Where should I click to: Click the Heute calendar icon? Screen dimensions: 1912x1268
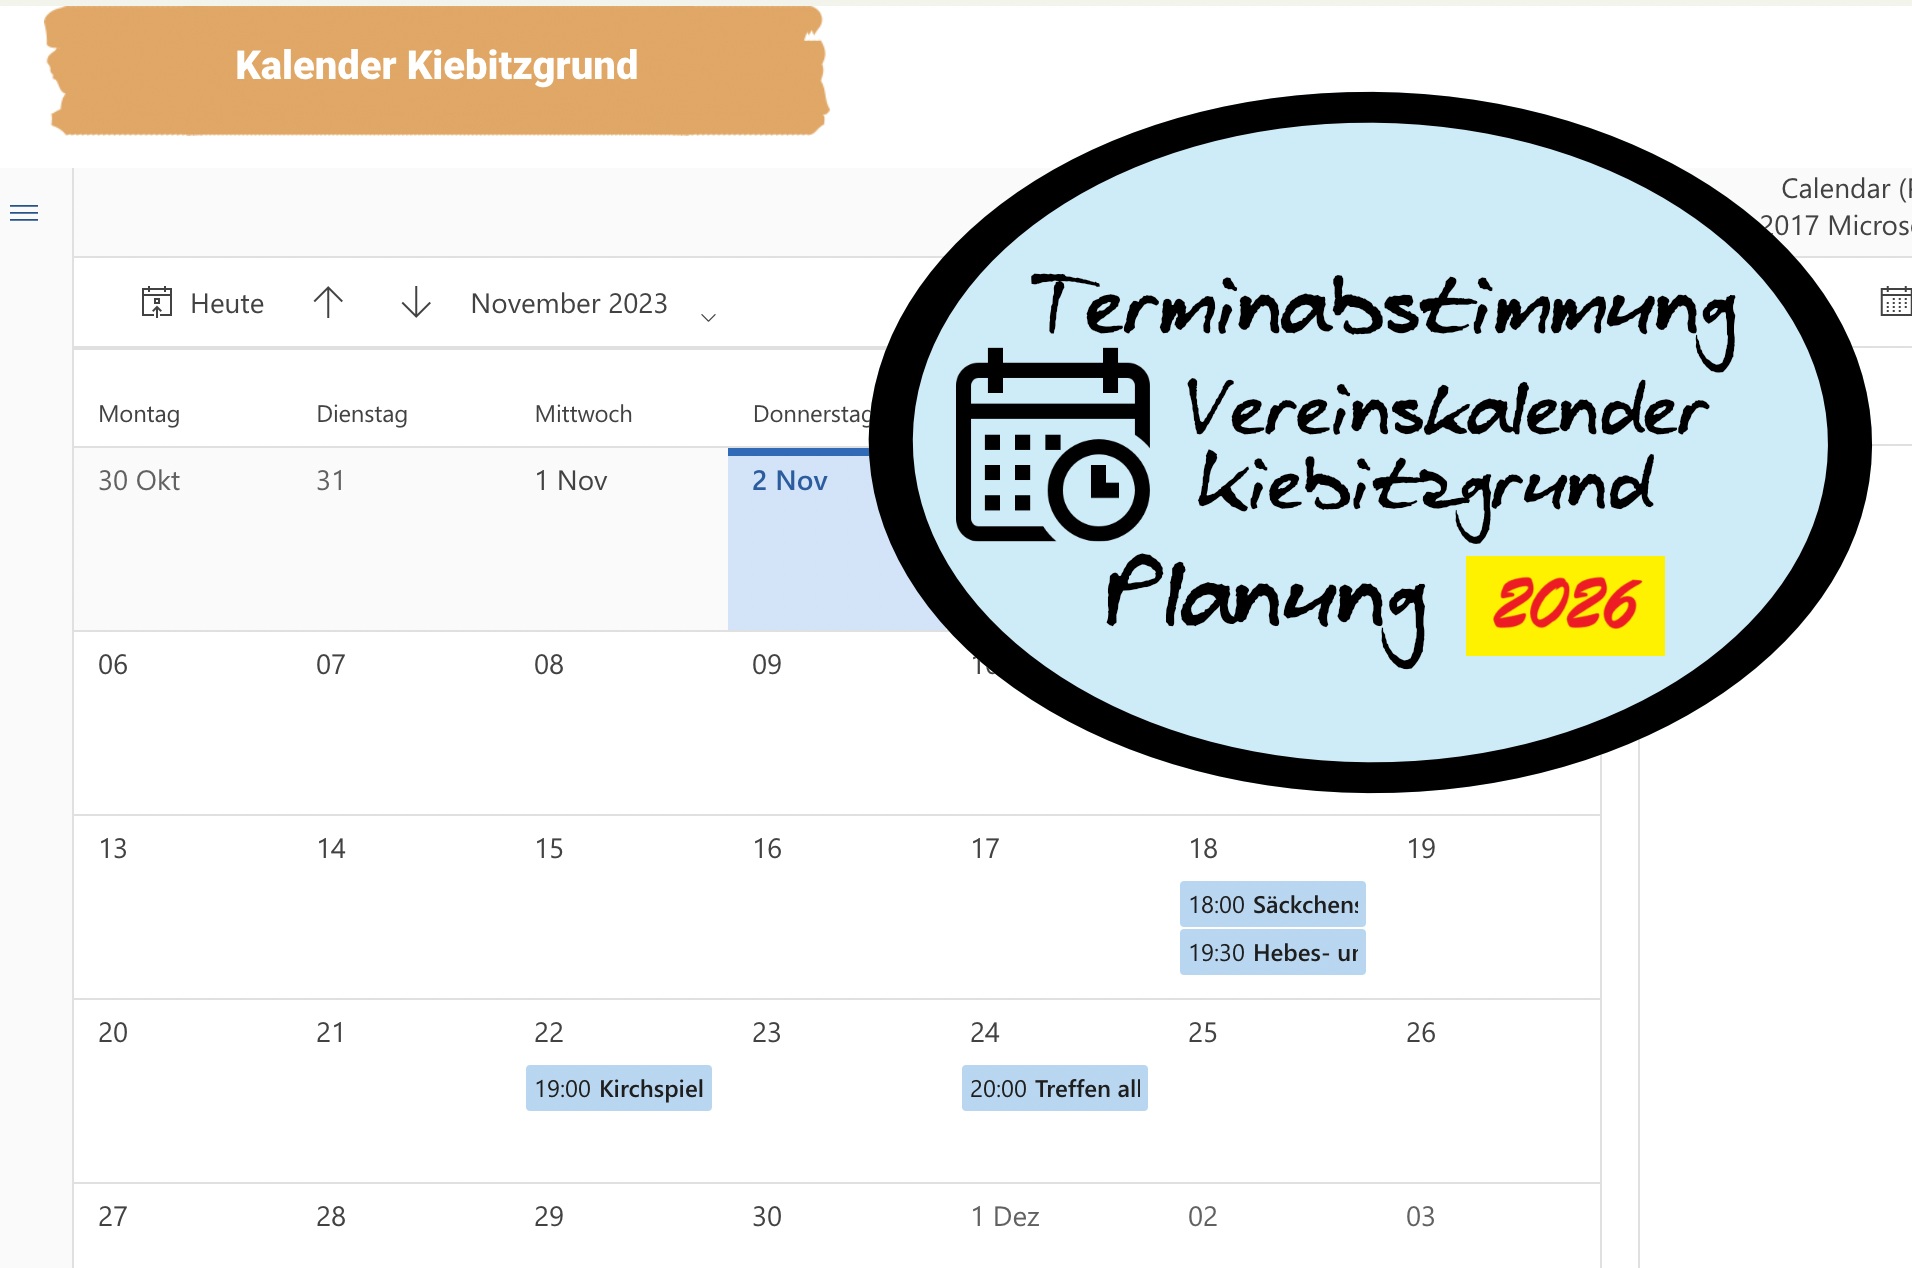coord(157,302)
